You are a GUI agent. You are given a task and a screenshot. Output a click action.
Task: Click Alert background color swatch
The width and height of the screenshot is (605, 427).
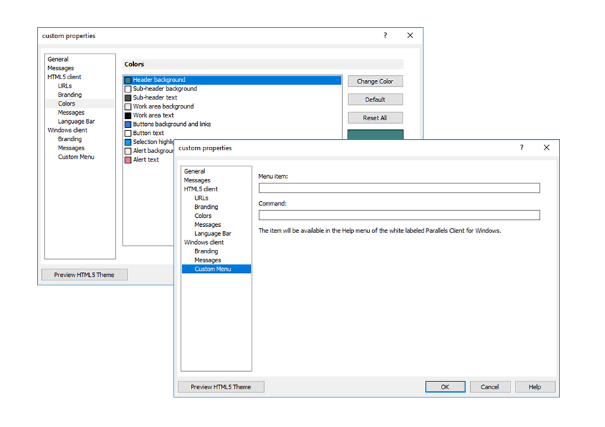[x=128, y=151]
